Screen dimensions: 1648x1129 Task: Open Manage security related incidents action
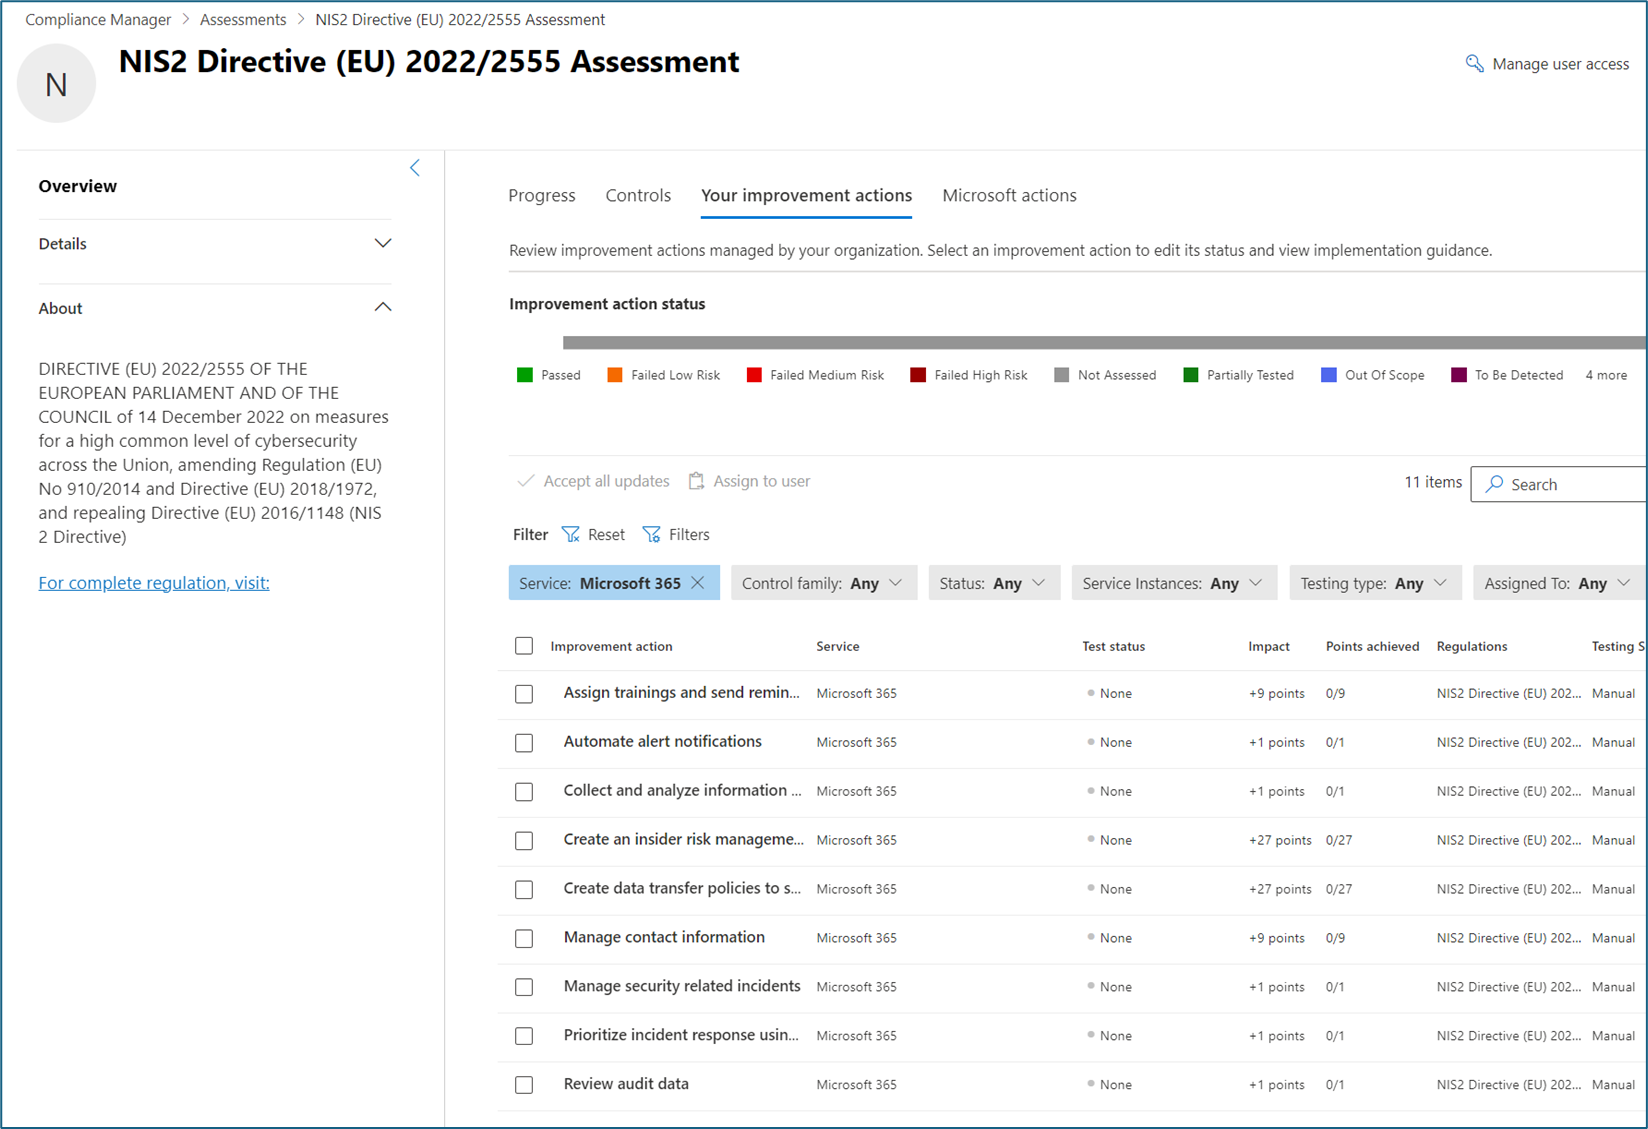[x=682, y=986]
